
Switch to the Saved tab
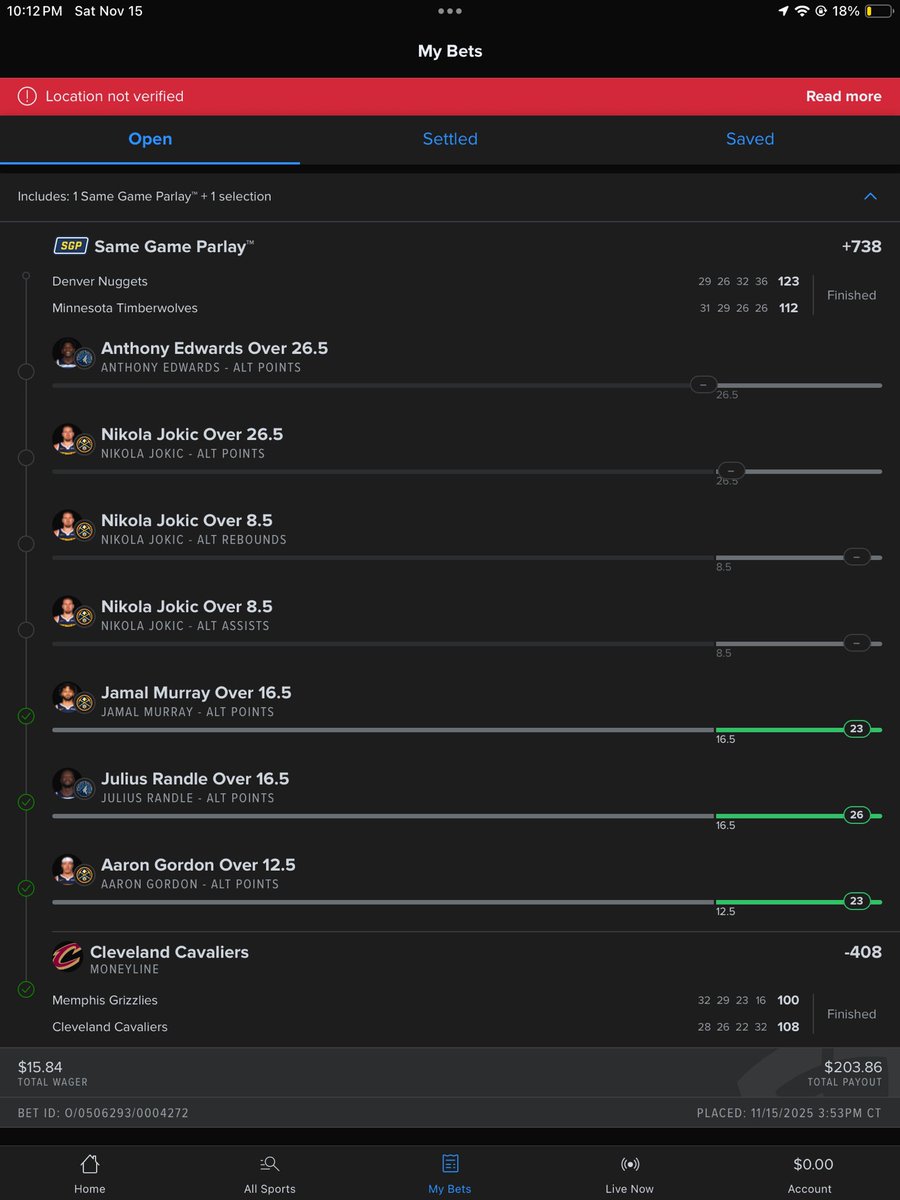(x=750, y=139)
